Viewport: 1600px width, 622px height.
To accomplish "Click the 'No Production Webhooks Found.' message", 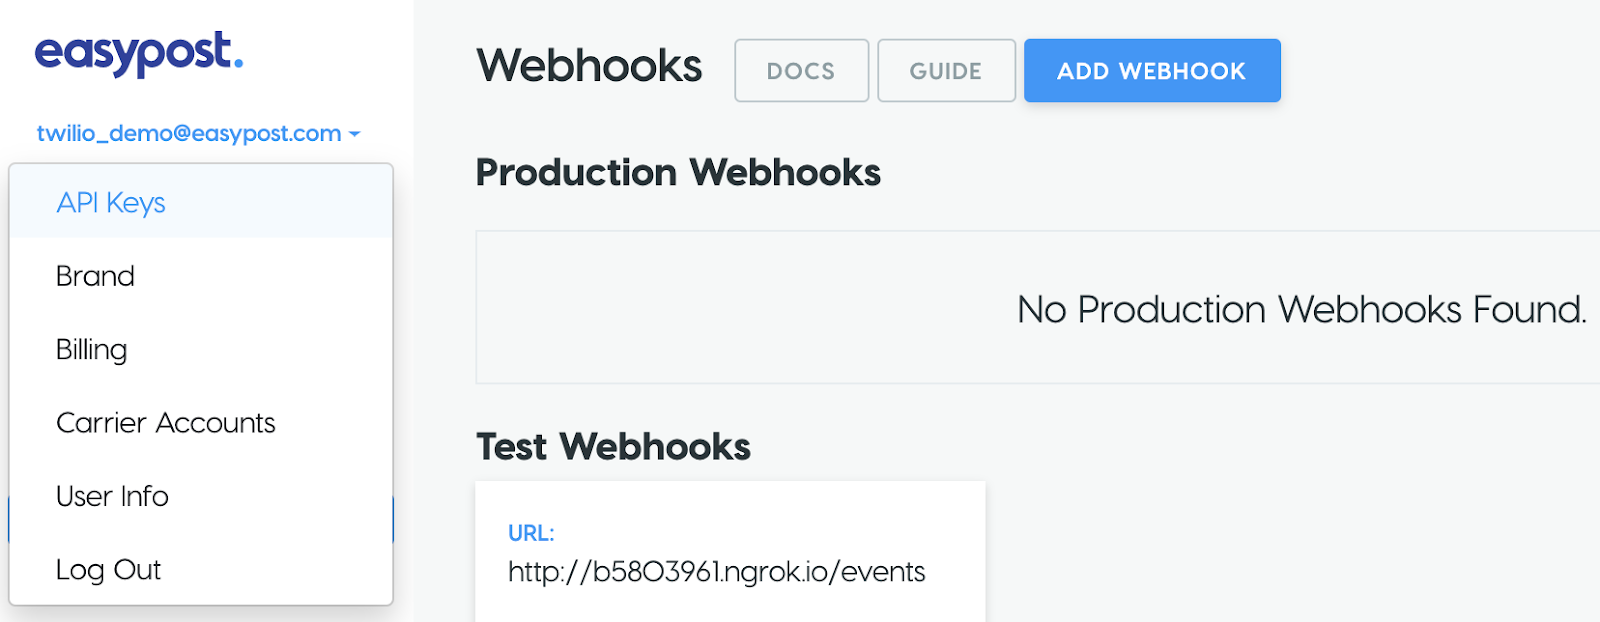I will 1302,309.
